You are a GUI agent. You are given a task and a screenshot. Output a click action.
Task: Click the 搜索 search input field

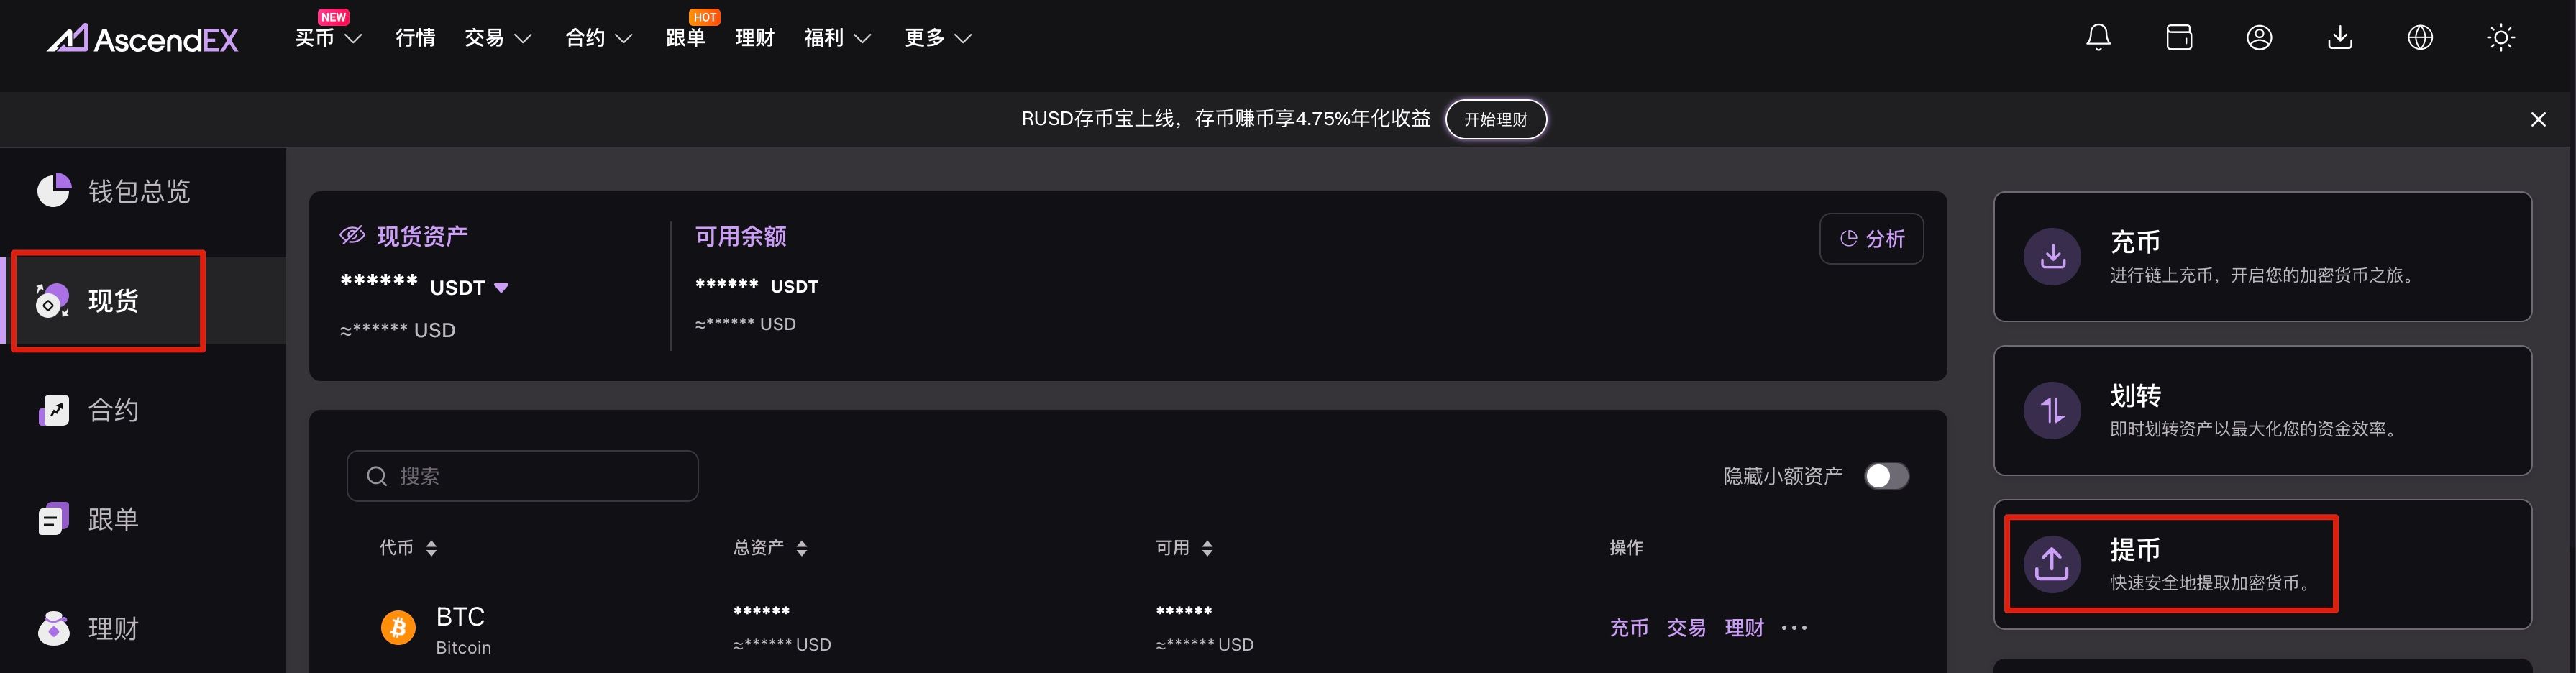click(x=522, y=476)
